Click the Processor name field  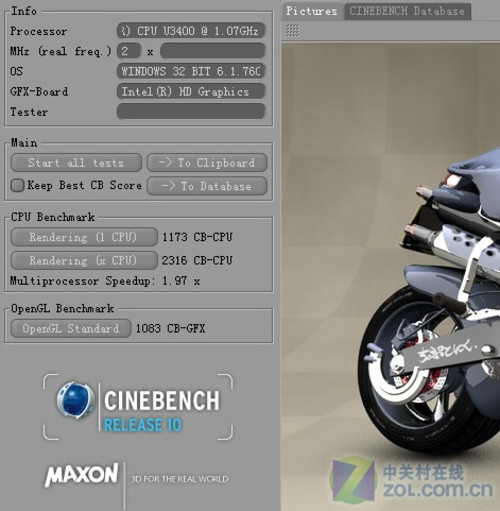tap(191, 31)
